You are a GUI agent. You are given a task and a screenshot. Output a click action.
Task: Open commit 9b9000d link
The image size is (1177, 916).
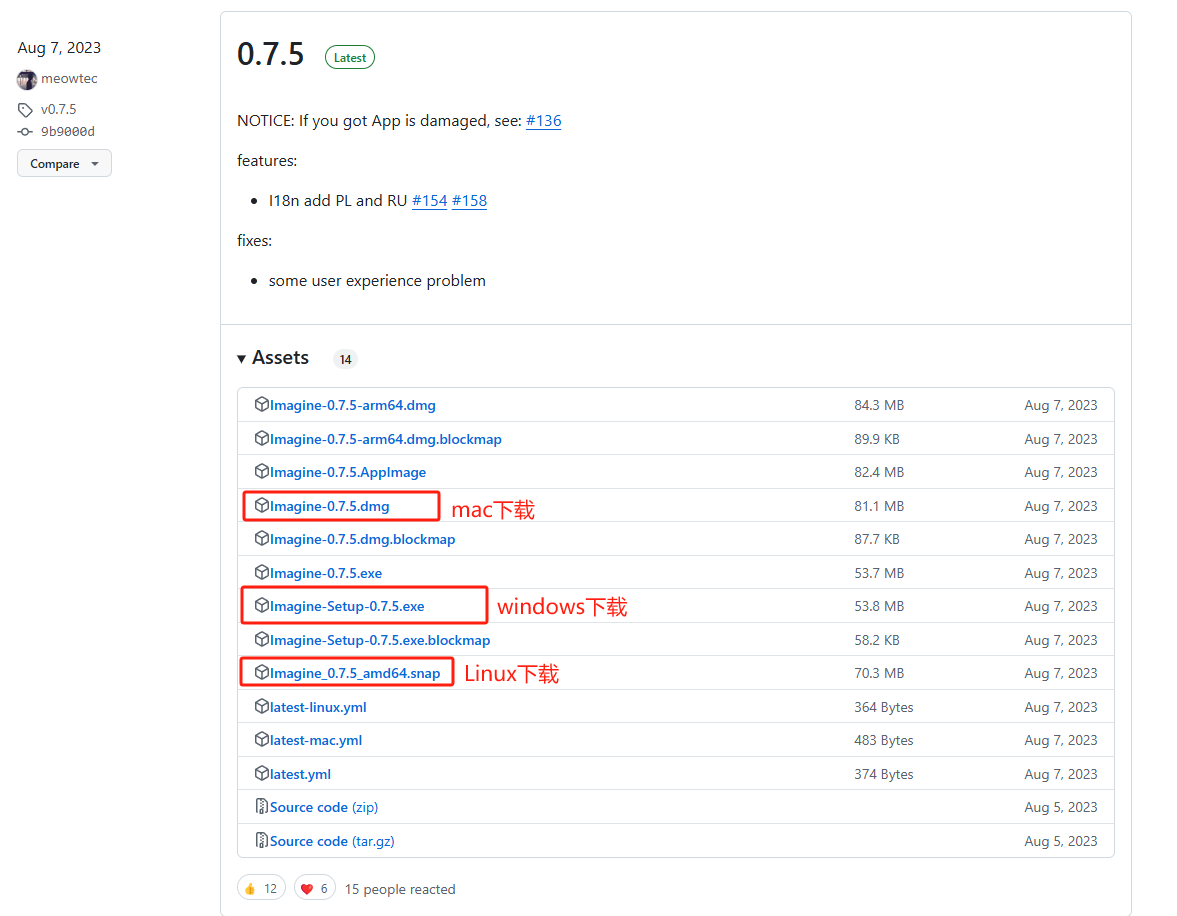point(68,131)
